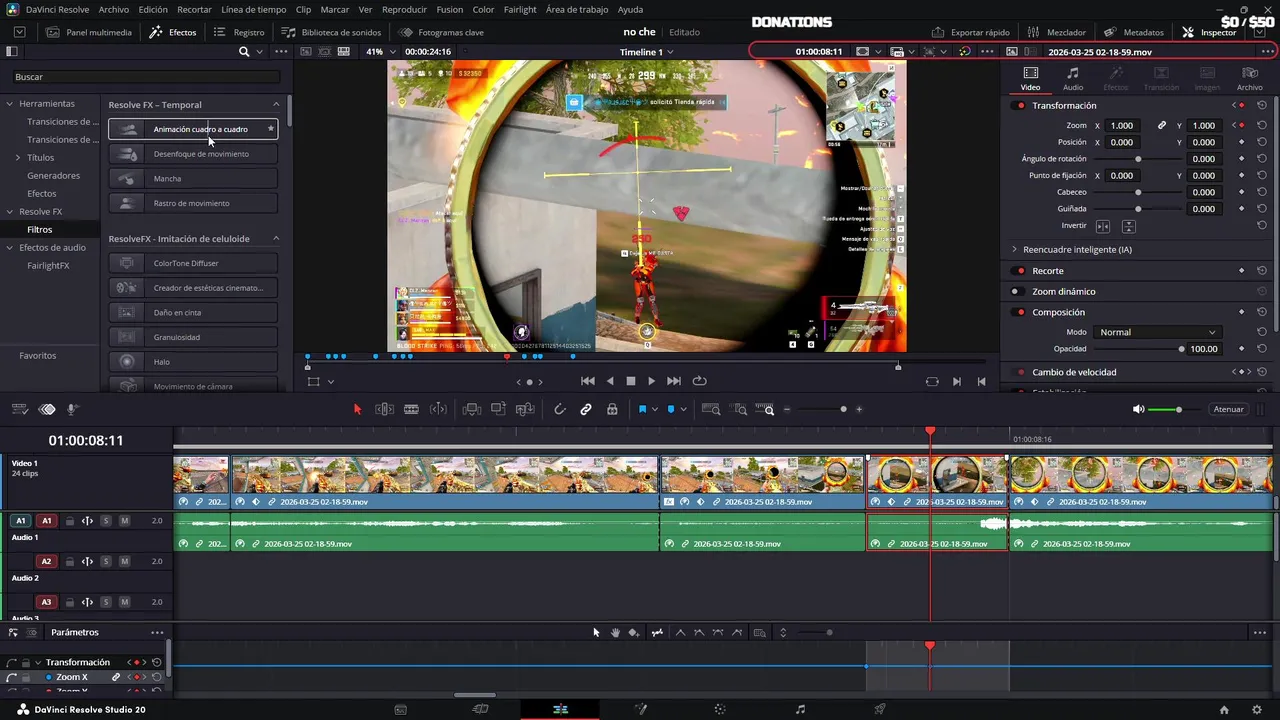This screenshot has width=1280, height=720.
Task: Toggle Composición section enable switch
Action: 1020,312
